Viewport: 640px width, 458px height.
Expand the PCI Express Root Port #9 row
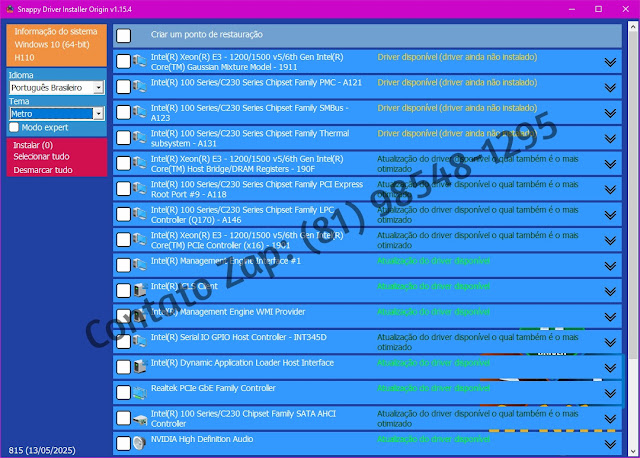(610, 189)
